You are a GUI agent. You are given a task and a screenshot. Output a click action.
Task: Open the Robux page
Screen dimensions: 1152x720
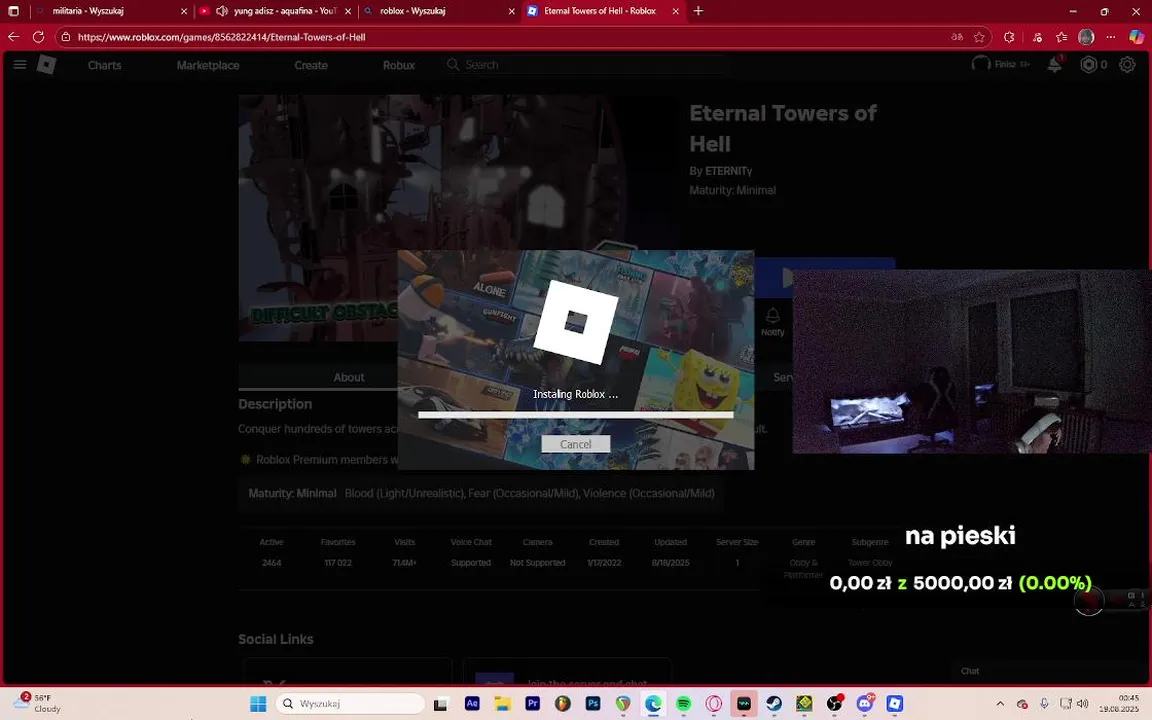(399, 65)
